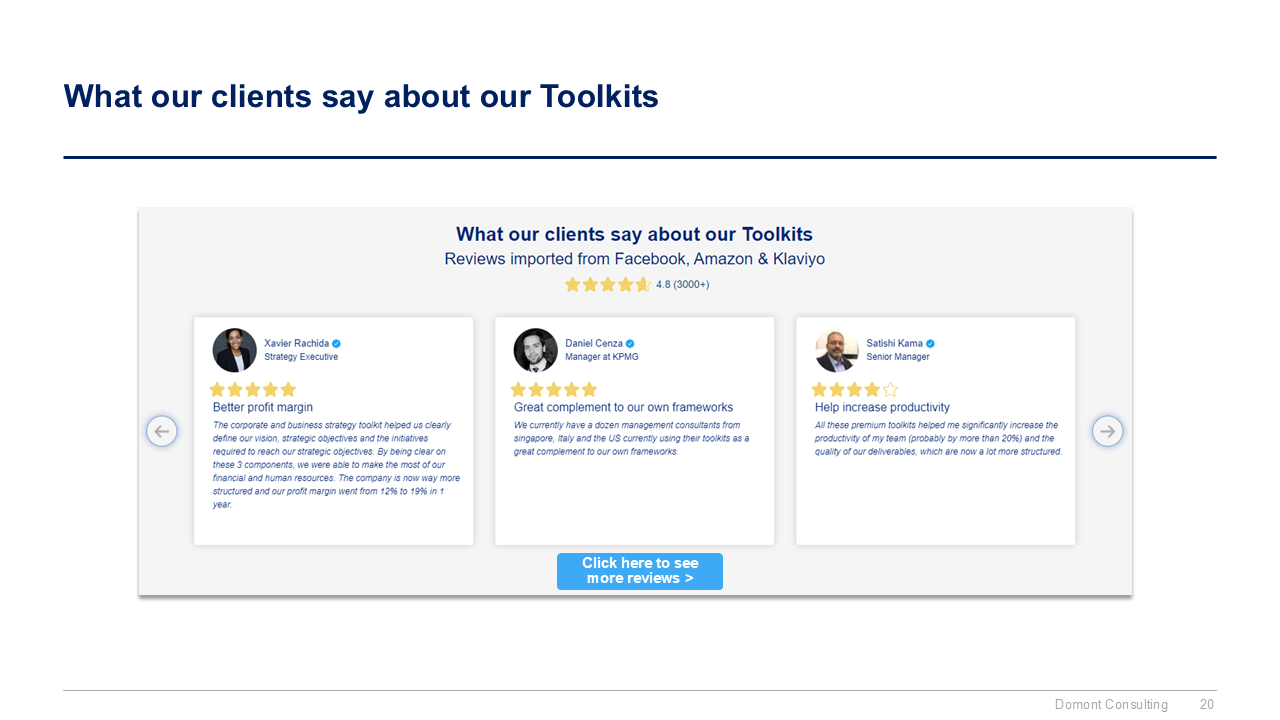Click the Help increase productivity review title
This screenshot has height=720, width=1280.
[x=882, y=407]
